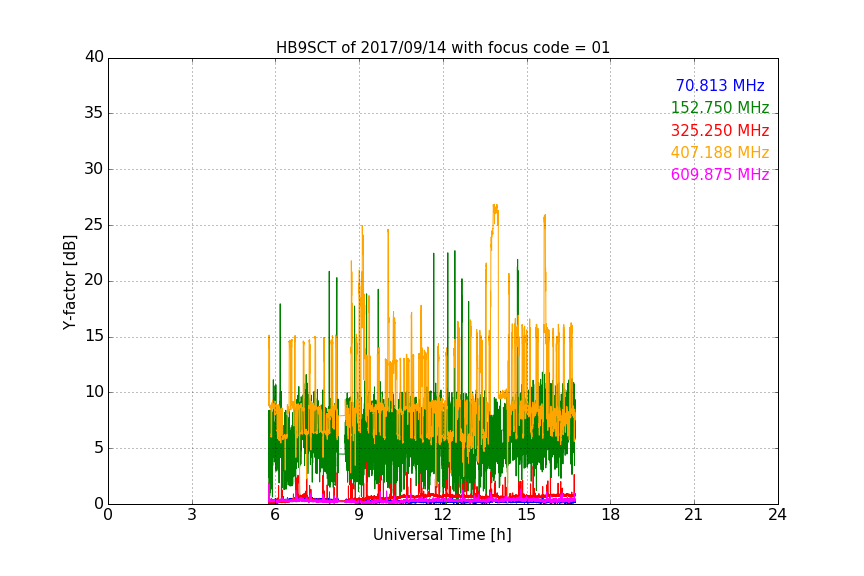Select the red 325.250 MHz legend label
Image resolution: width=864 pixels, height=576 pixels.
point(720,130)
